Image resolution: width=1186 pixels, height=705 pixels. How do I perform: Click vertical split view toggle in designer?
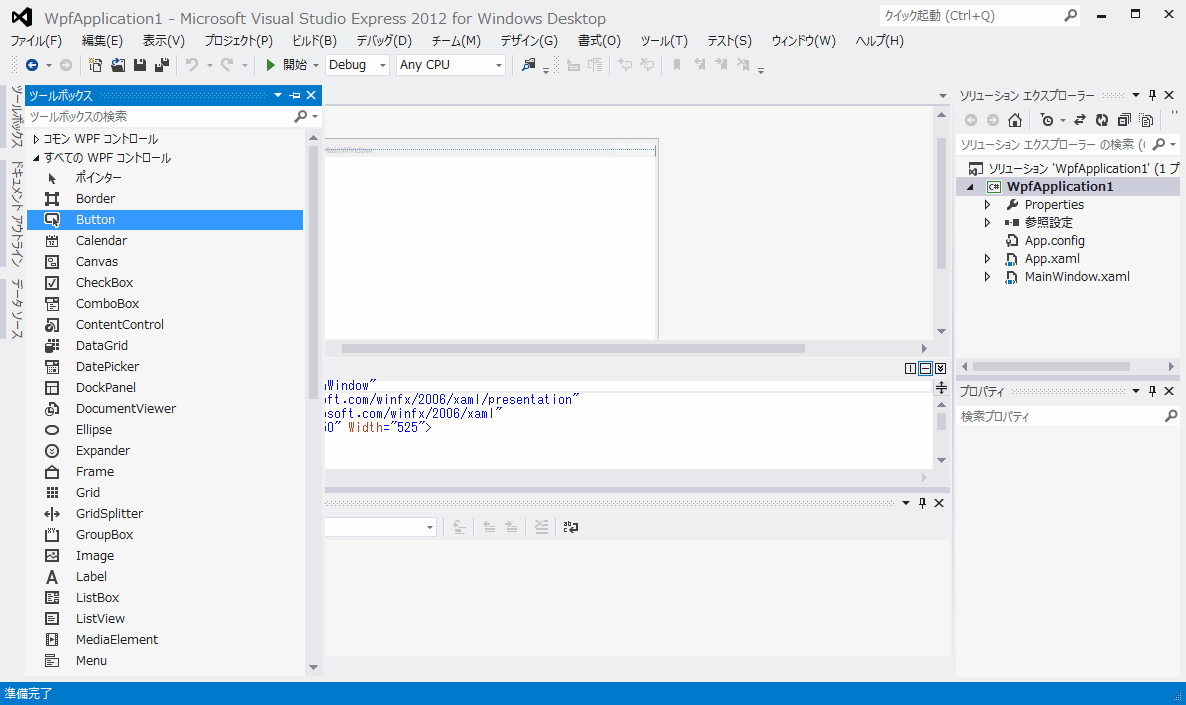pyautogui.click(x=910, y=368)
